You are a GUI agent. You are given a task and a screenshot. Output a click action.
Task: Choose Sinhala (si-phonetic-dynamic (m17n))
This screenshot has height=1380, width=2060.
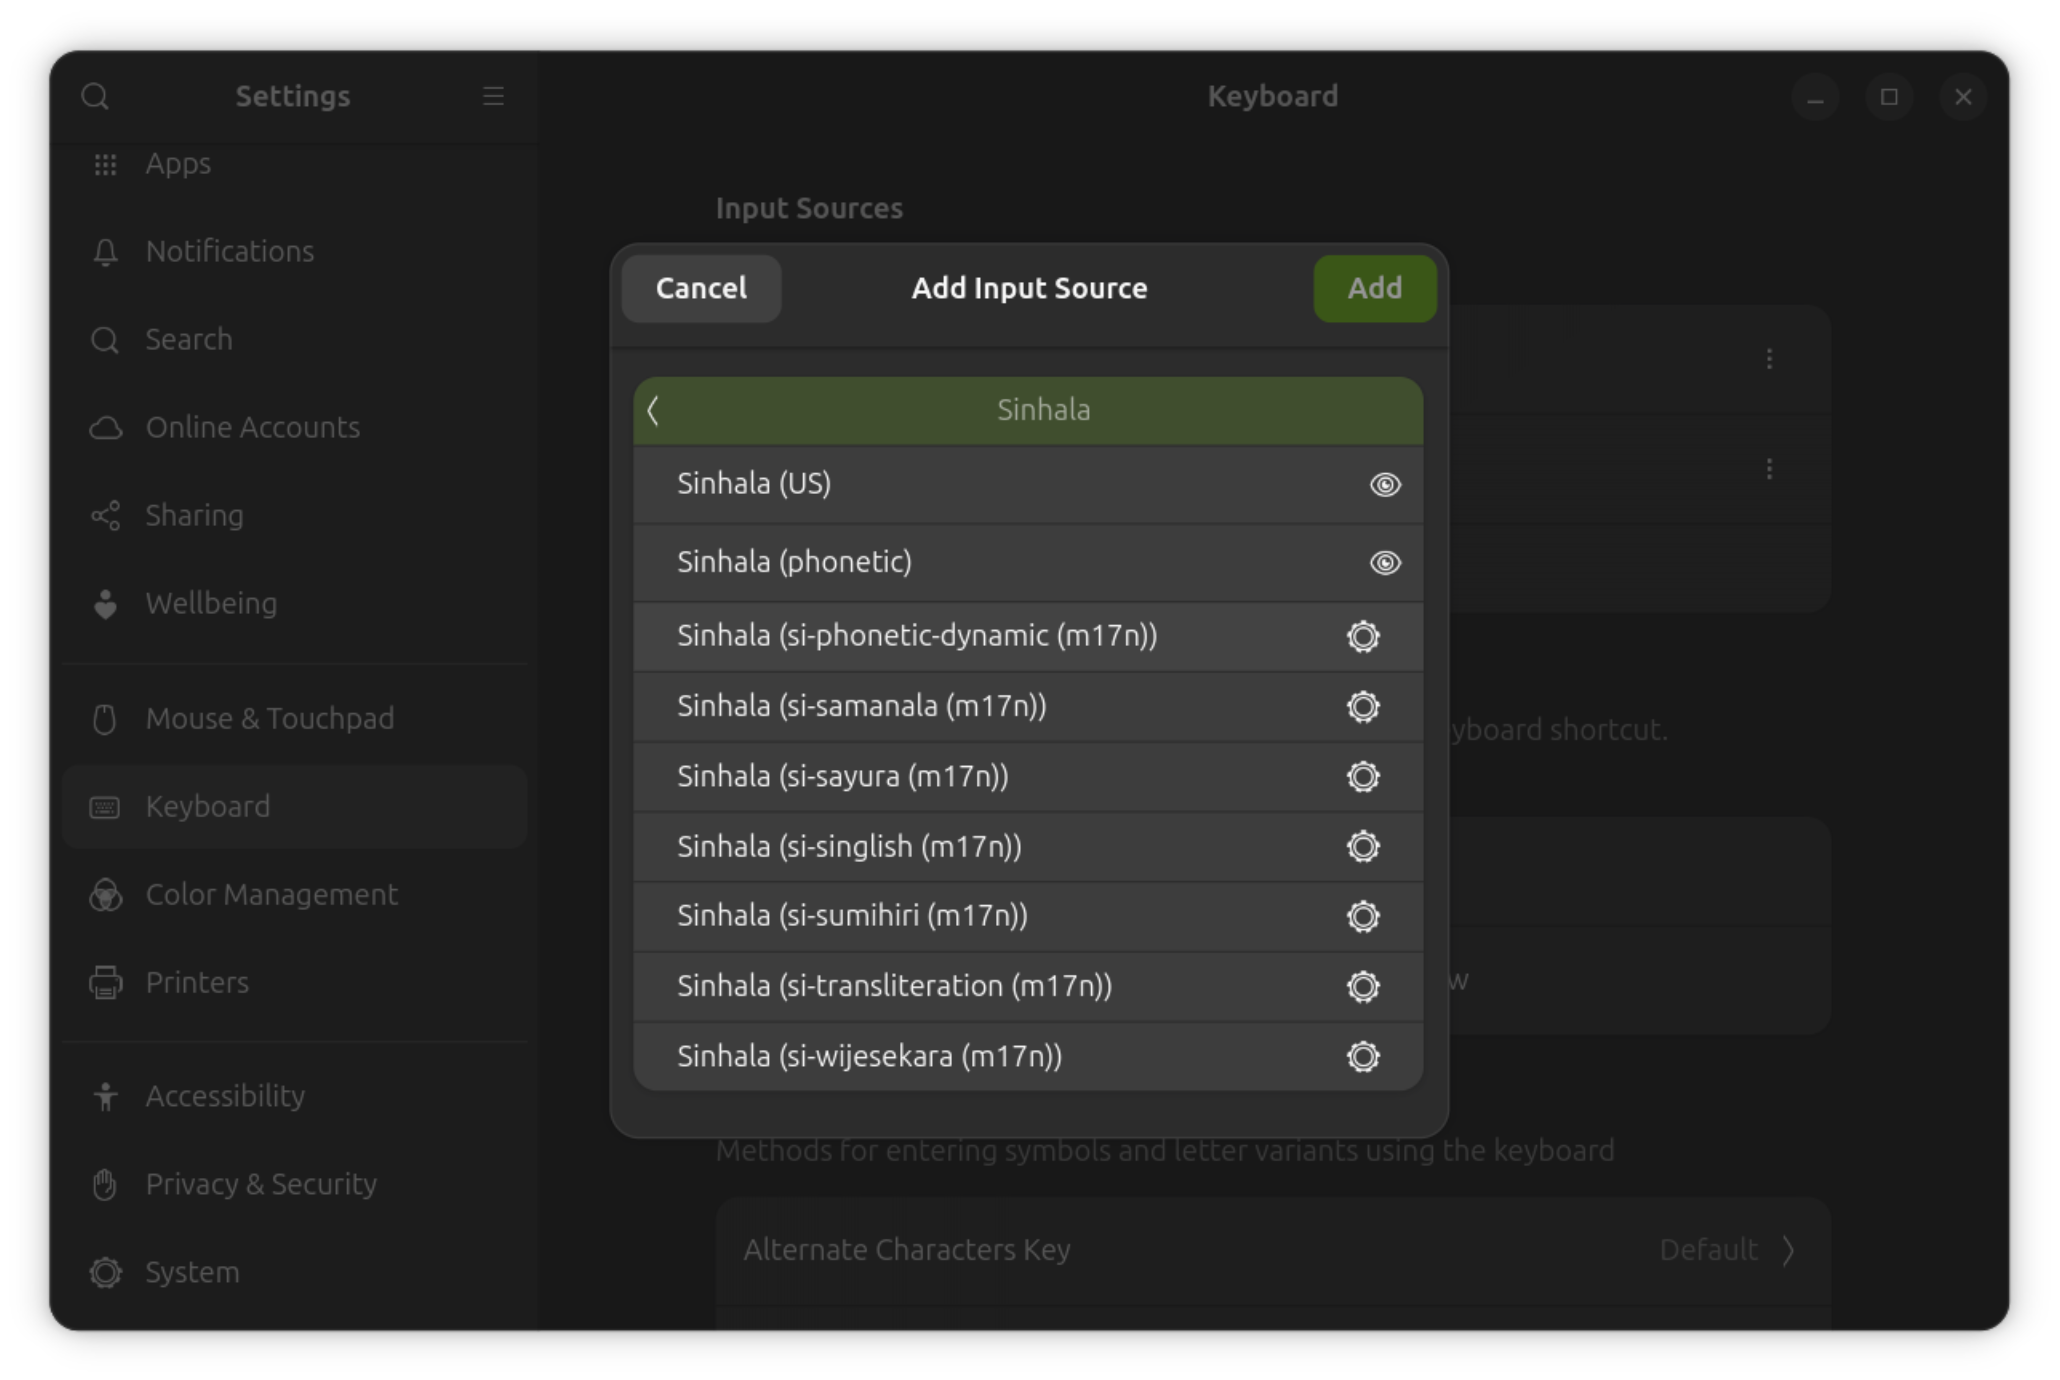click(1028, 636)
